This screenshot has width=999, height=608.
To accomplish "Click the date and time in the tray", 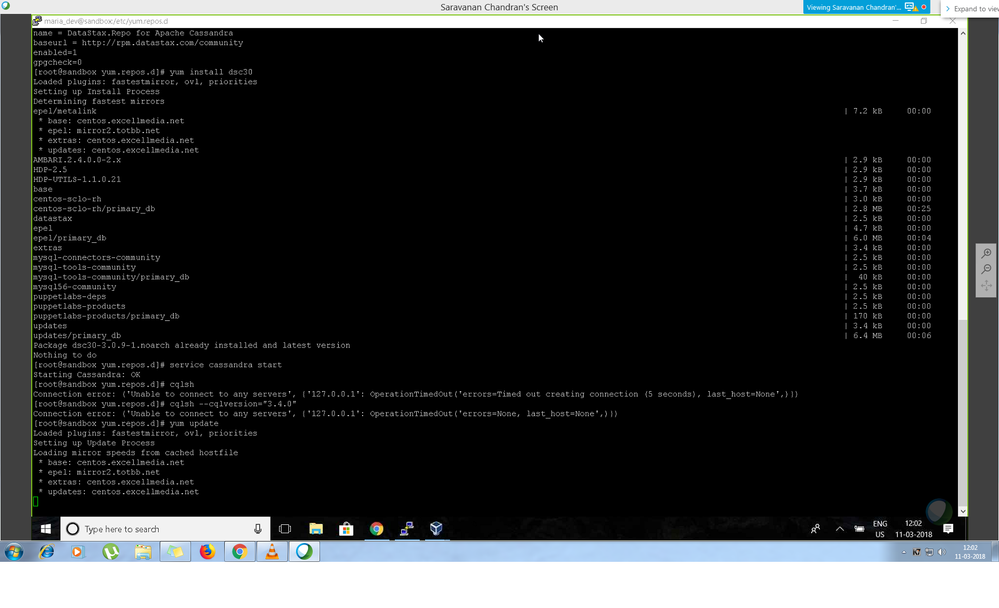I will [915, 528].
